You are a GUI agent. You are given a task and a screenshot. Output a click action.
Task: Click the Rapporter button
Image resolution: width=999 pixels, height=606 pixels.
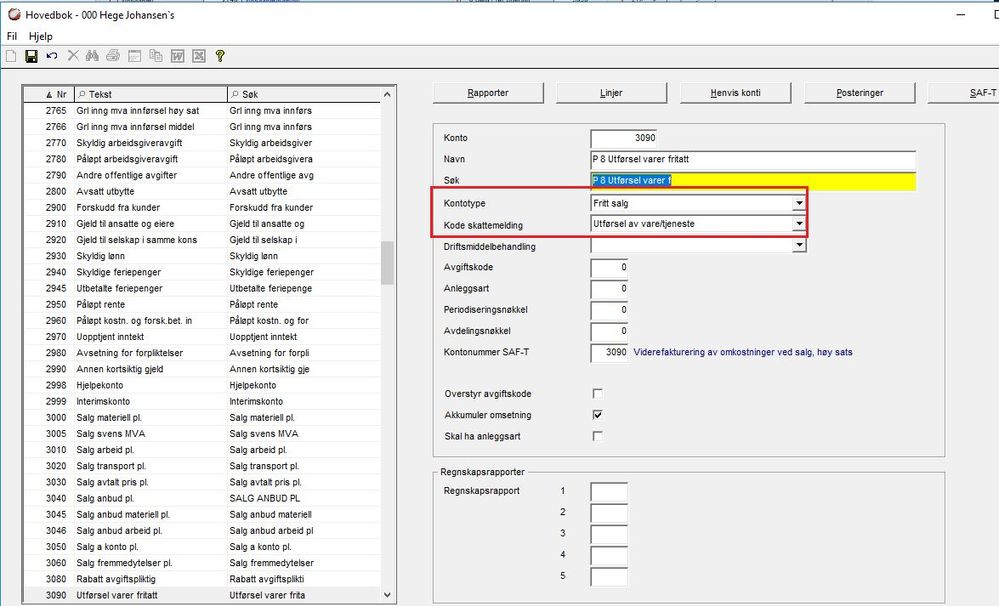point(488,93)
